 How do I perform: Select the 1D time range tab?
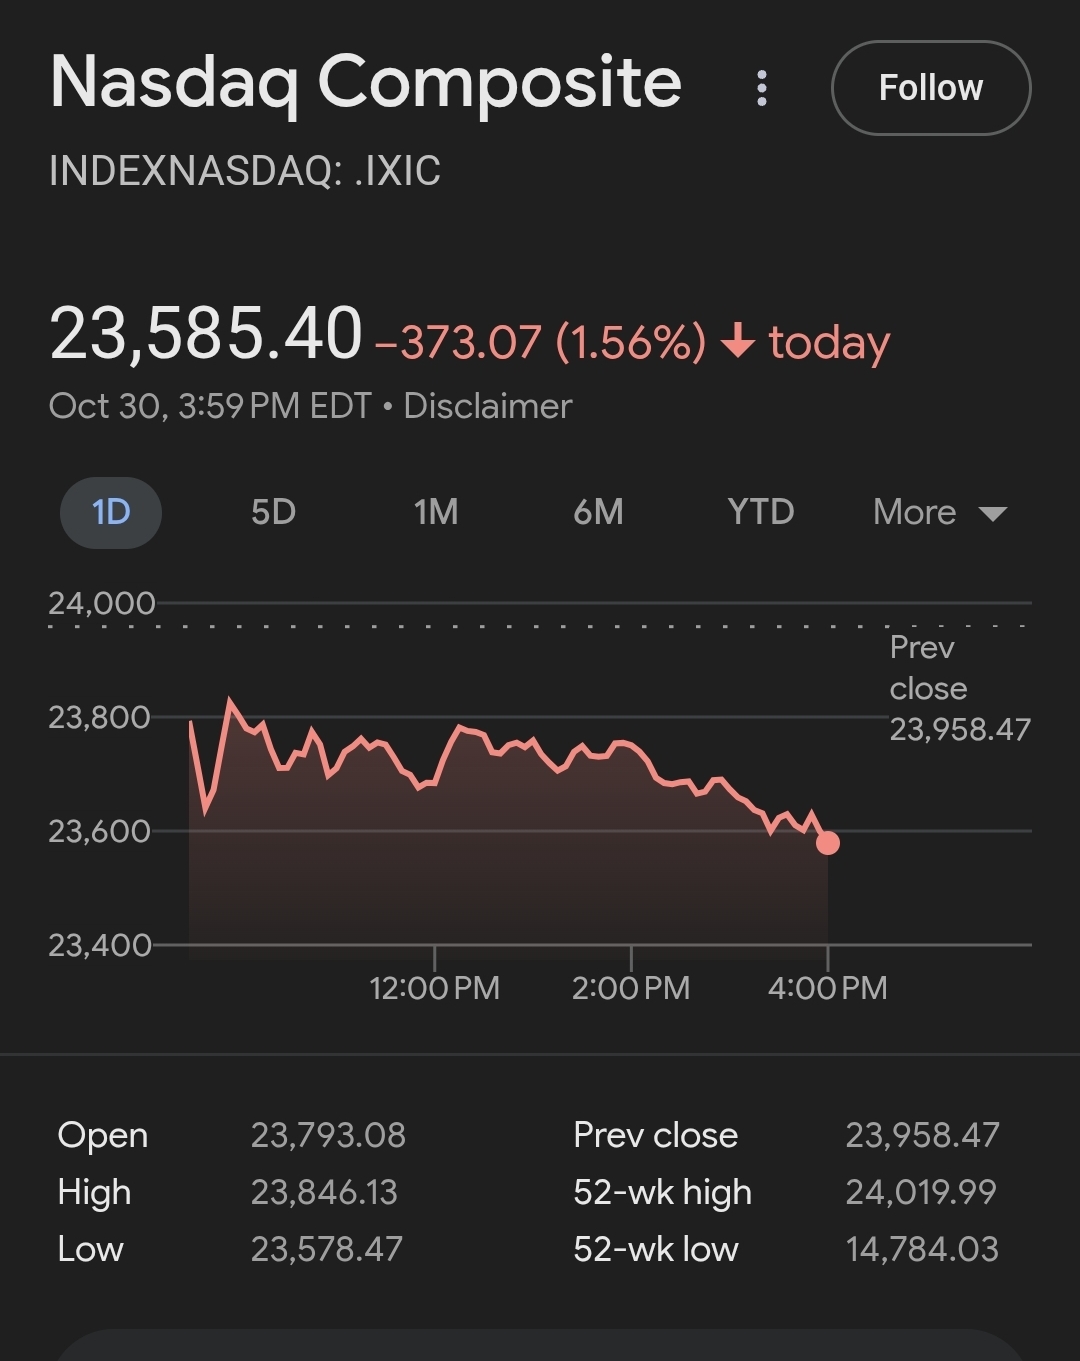pos(111,512)
